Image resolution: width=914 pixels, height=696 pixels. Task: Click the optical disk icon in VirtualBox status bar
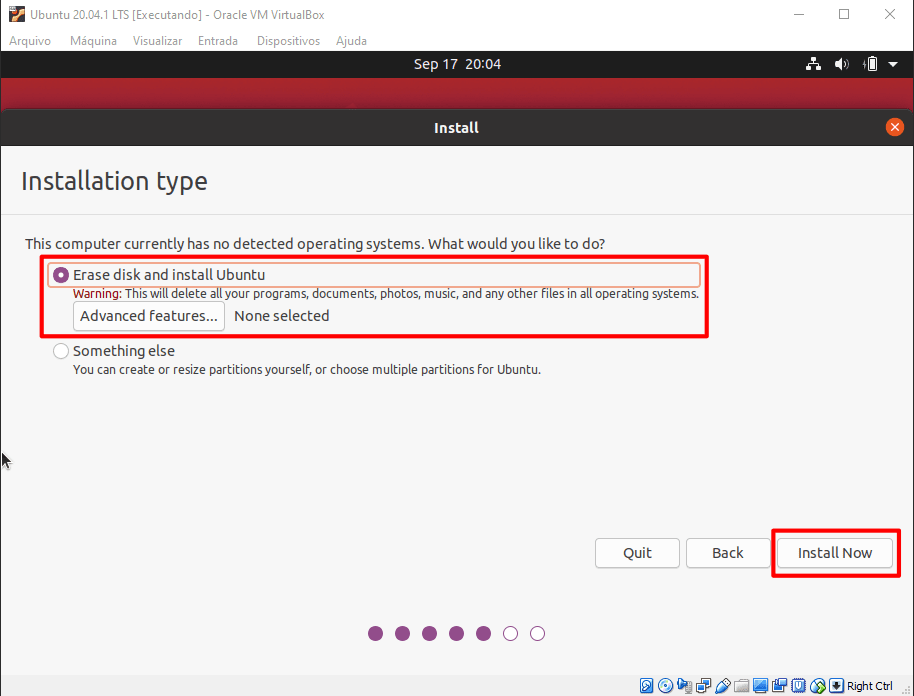click(666, 686)
